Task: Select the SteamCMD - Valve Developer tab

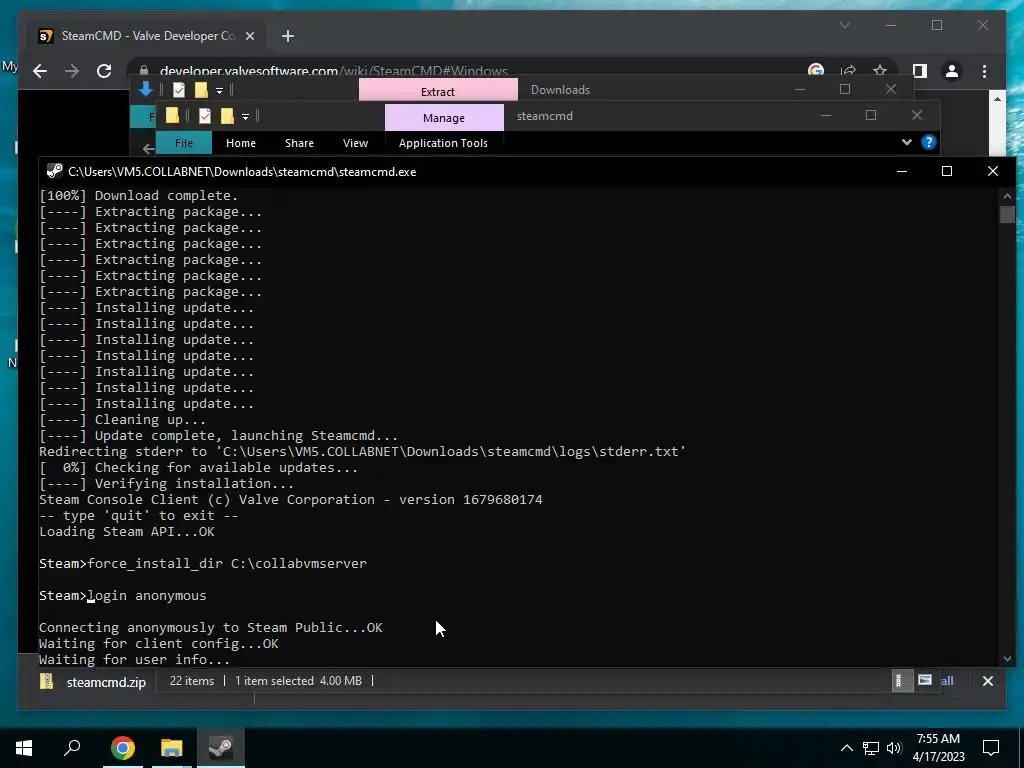Action: tap(146, 36)
